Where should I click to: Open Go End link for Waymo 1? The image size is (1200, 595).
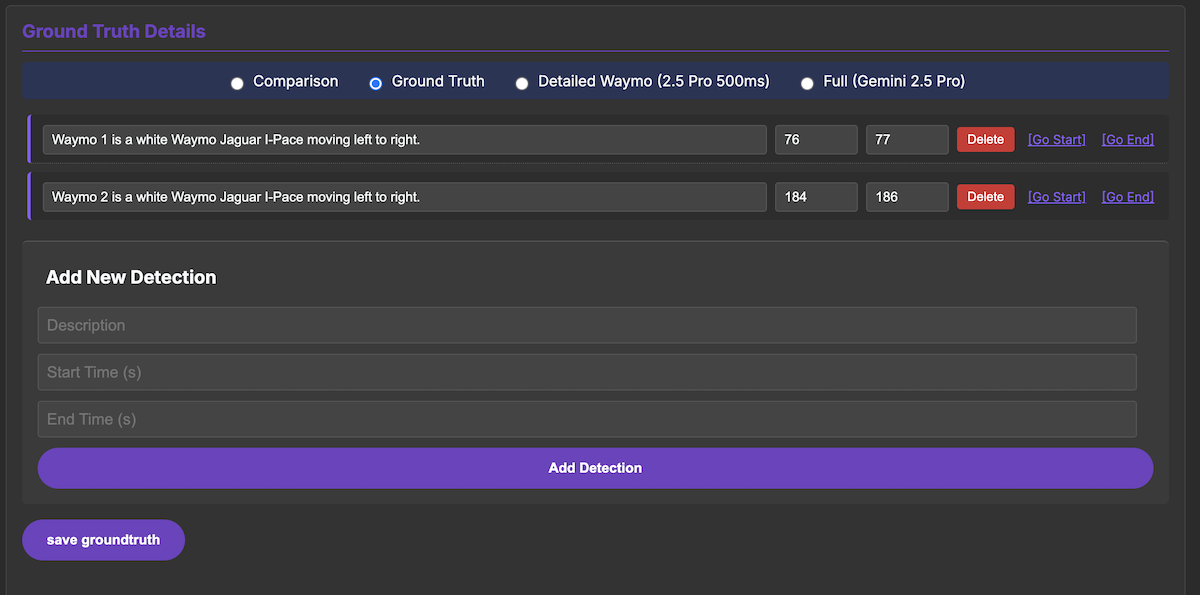click(x=1128, y=140)
